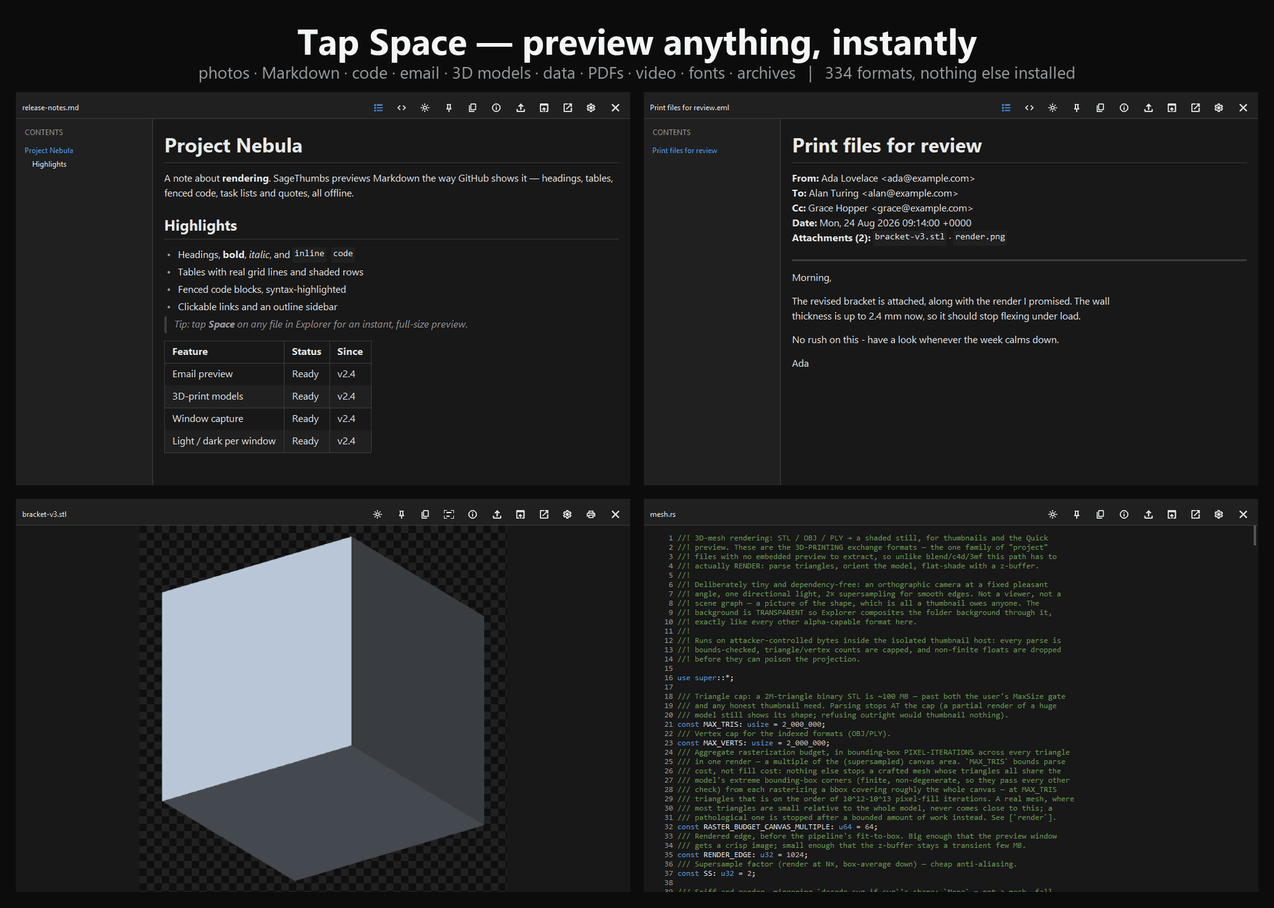Open settings gear in release-notes.md window
Image resolution: width=1274 pixels, height=908 pixels.
[591, 108]
